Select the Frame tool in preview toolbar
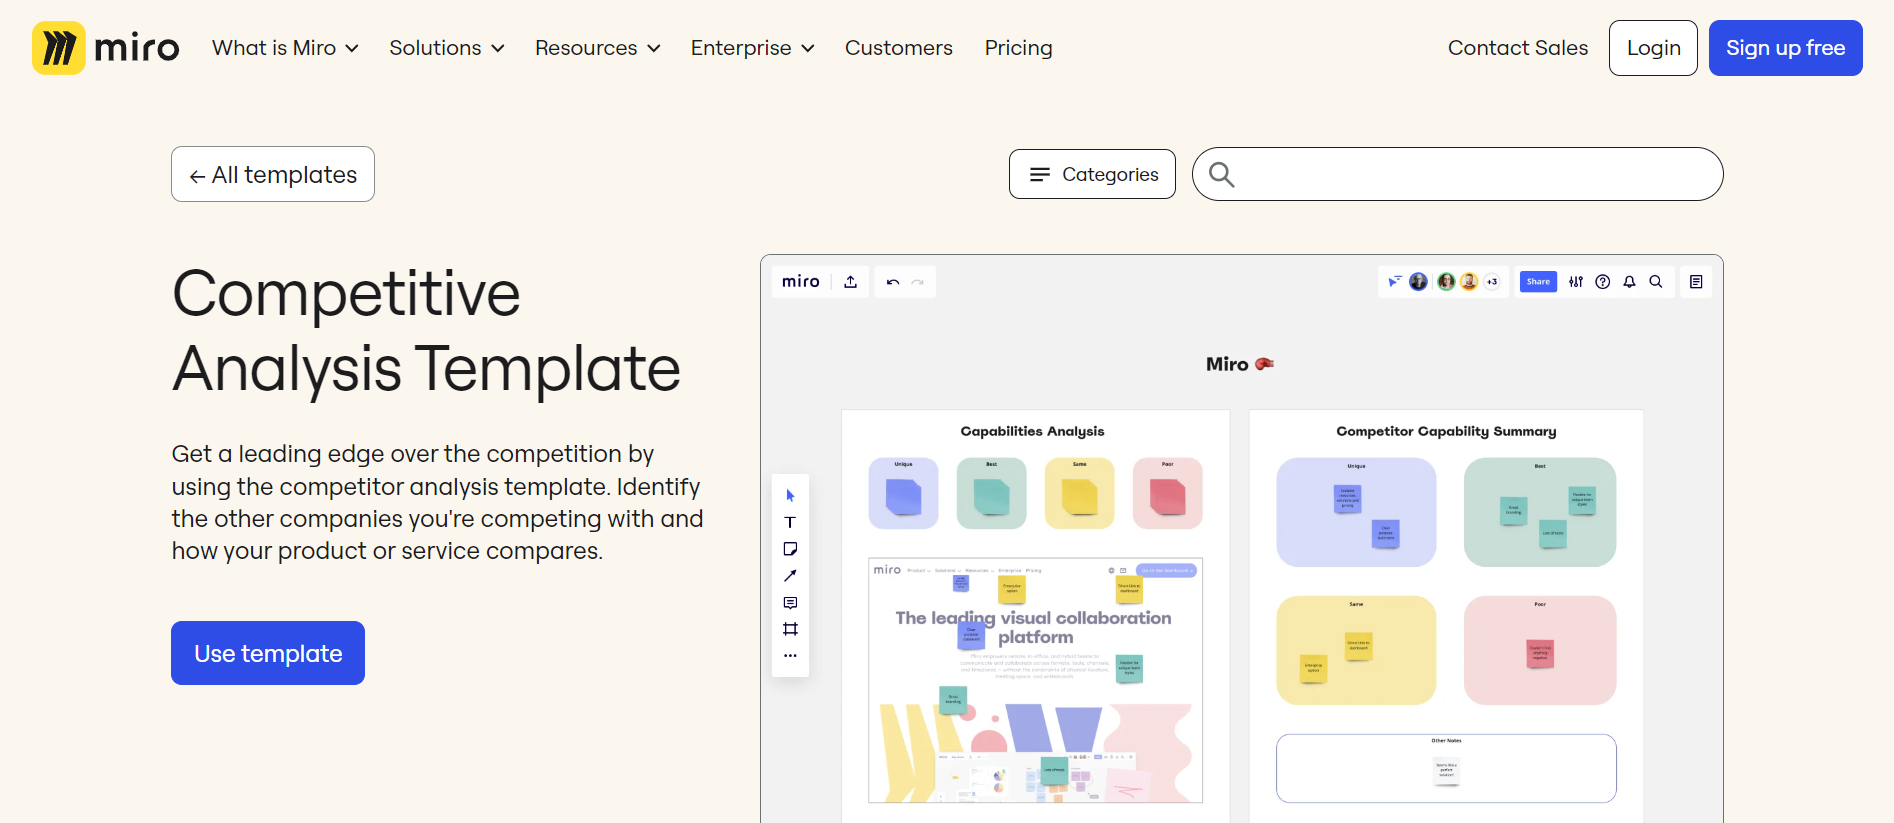Image resolution: width=1894 pixels, height=823 pixels. coord(790,629)
